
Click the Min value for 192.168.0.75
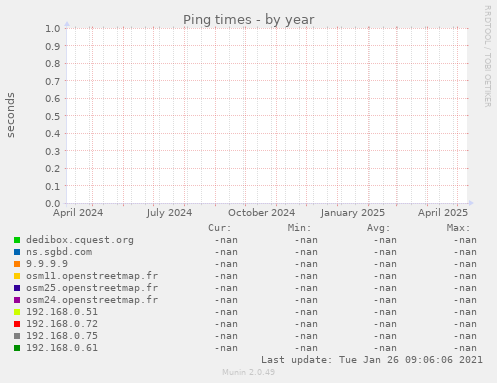[x=306, y=336]
